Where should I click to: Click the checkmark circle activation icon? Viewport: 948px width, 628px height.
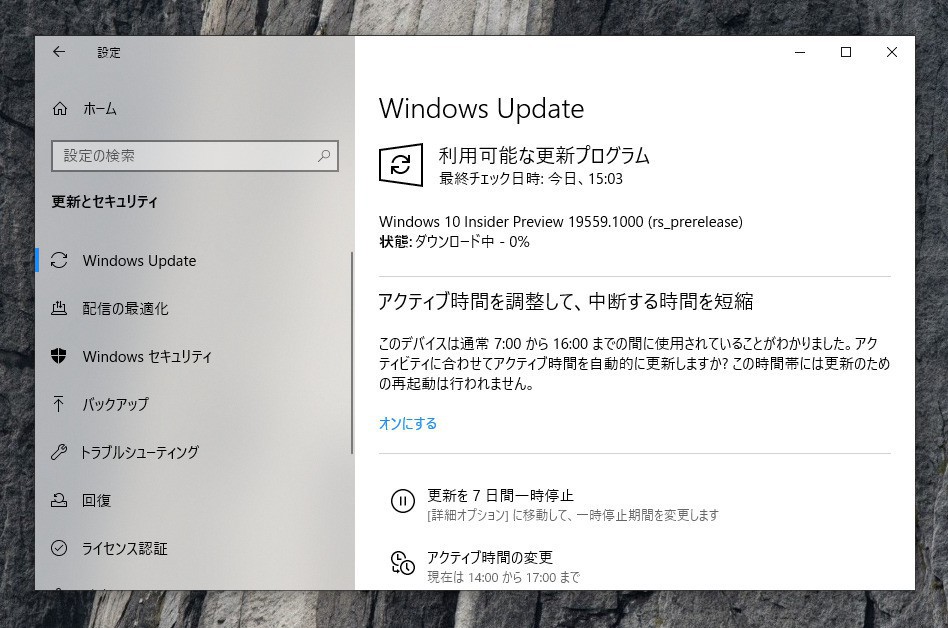tap(59, 548)
